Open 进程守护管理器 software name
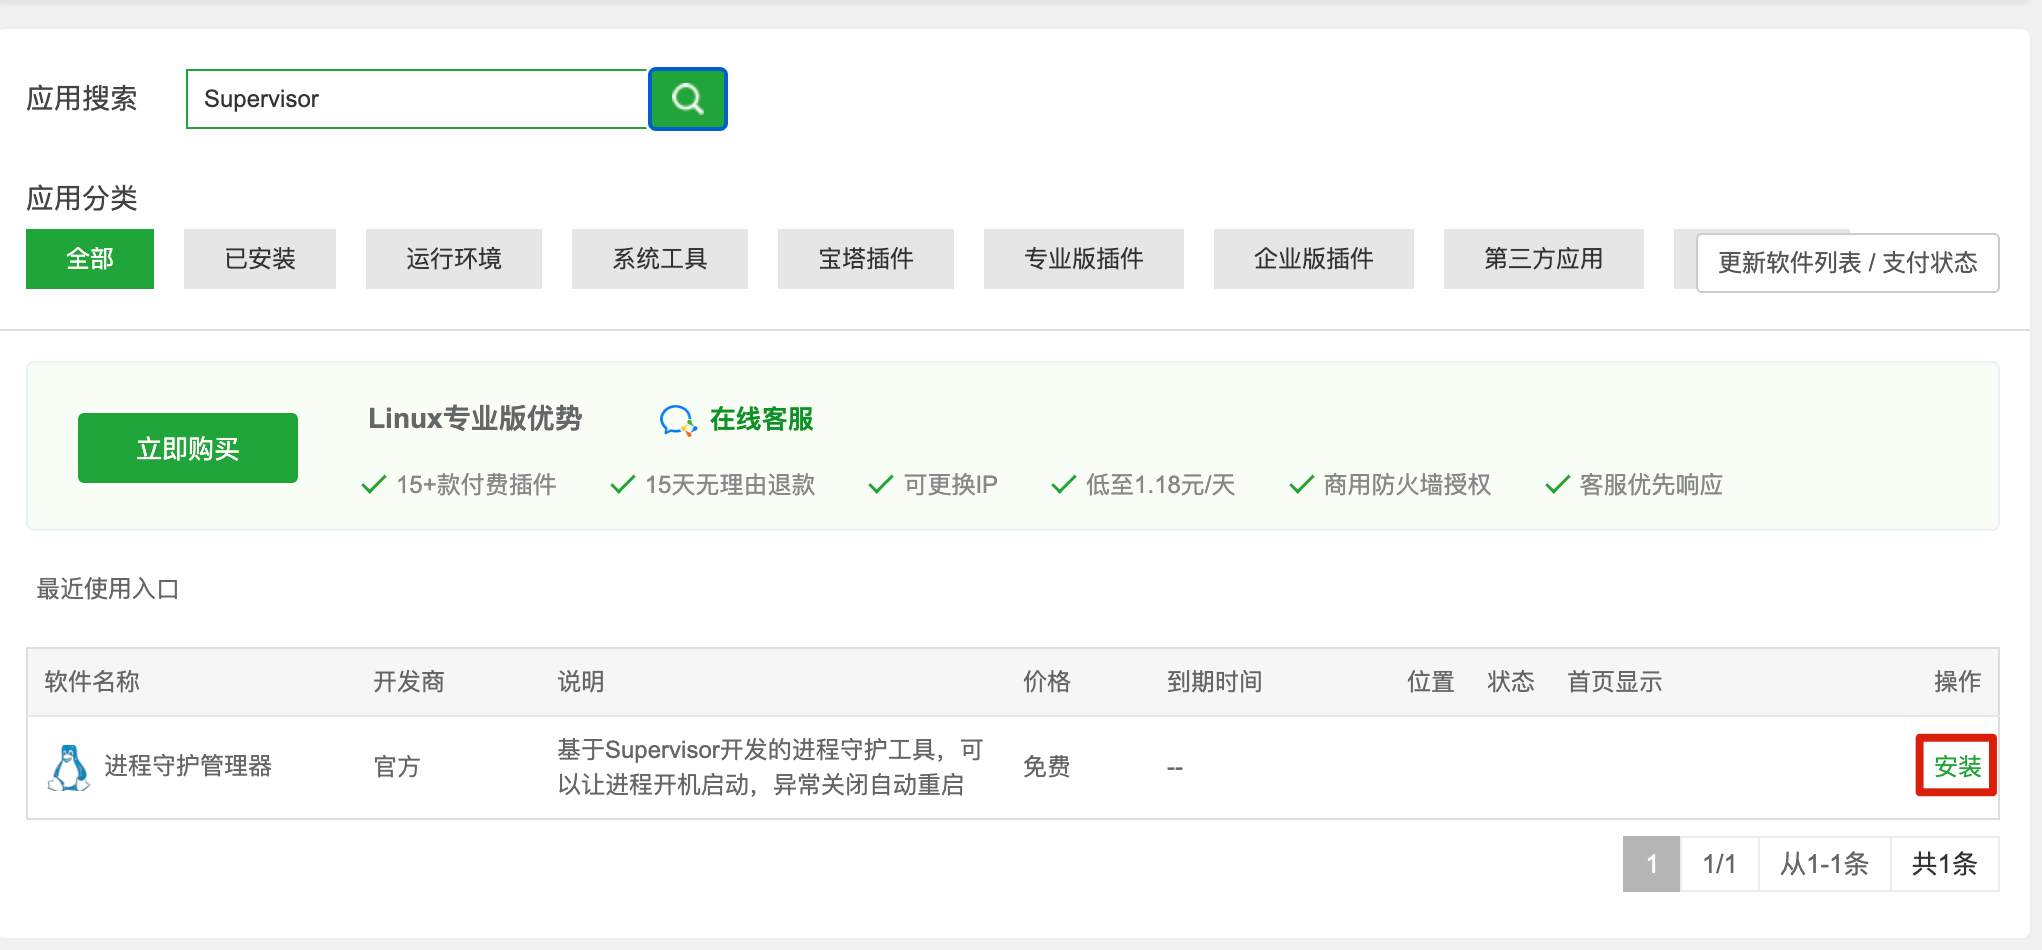This screenshot has width=2042, height=950. [188, 767]
